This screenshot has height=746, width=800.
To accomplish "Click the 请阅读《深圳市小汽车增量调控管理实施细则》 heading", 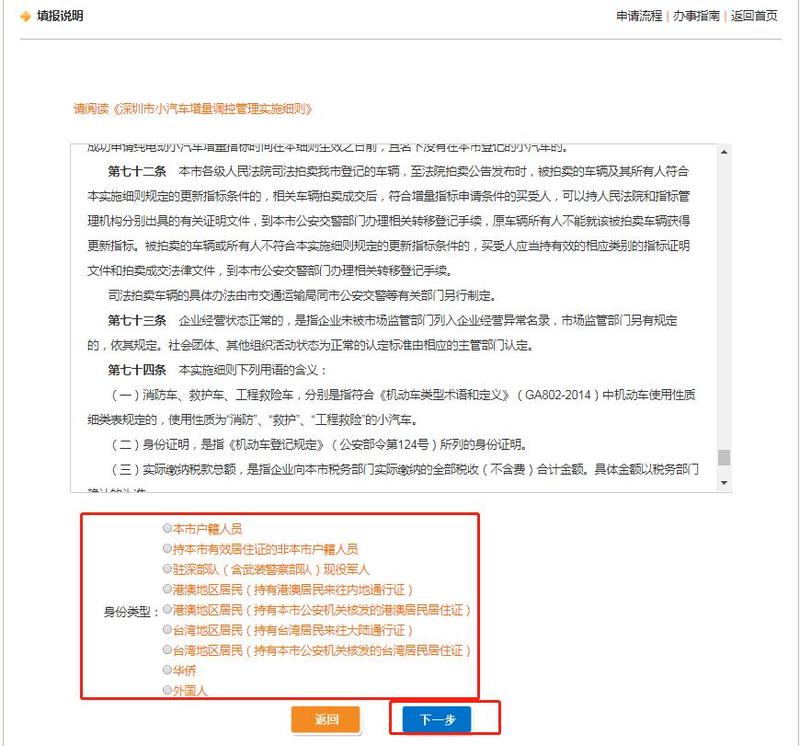I will coord(194,108).
